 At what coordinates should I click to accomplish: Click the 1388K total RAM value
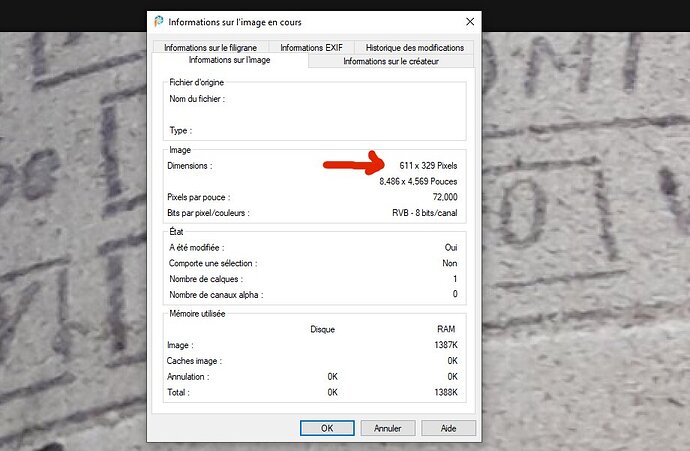(x=446, y=393)
